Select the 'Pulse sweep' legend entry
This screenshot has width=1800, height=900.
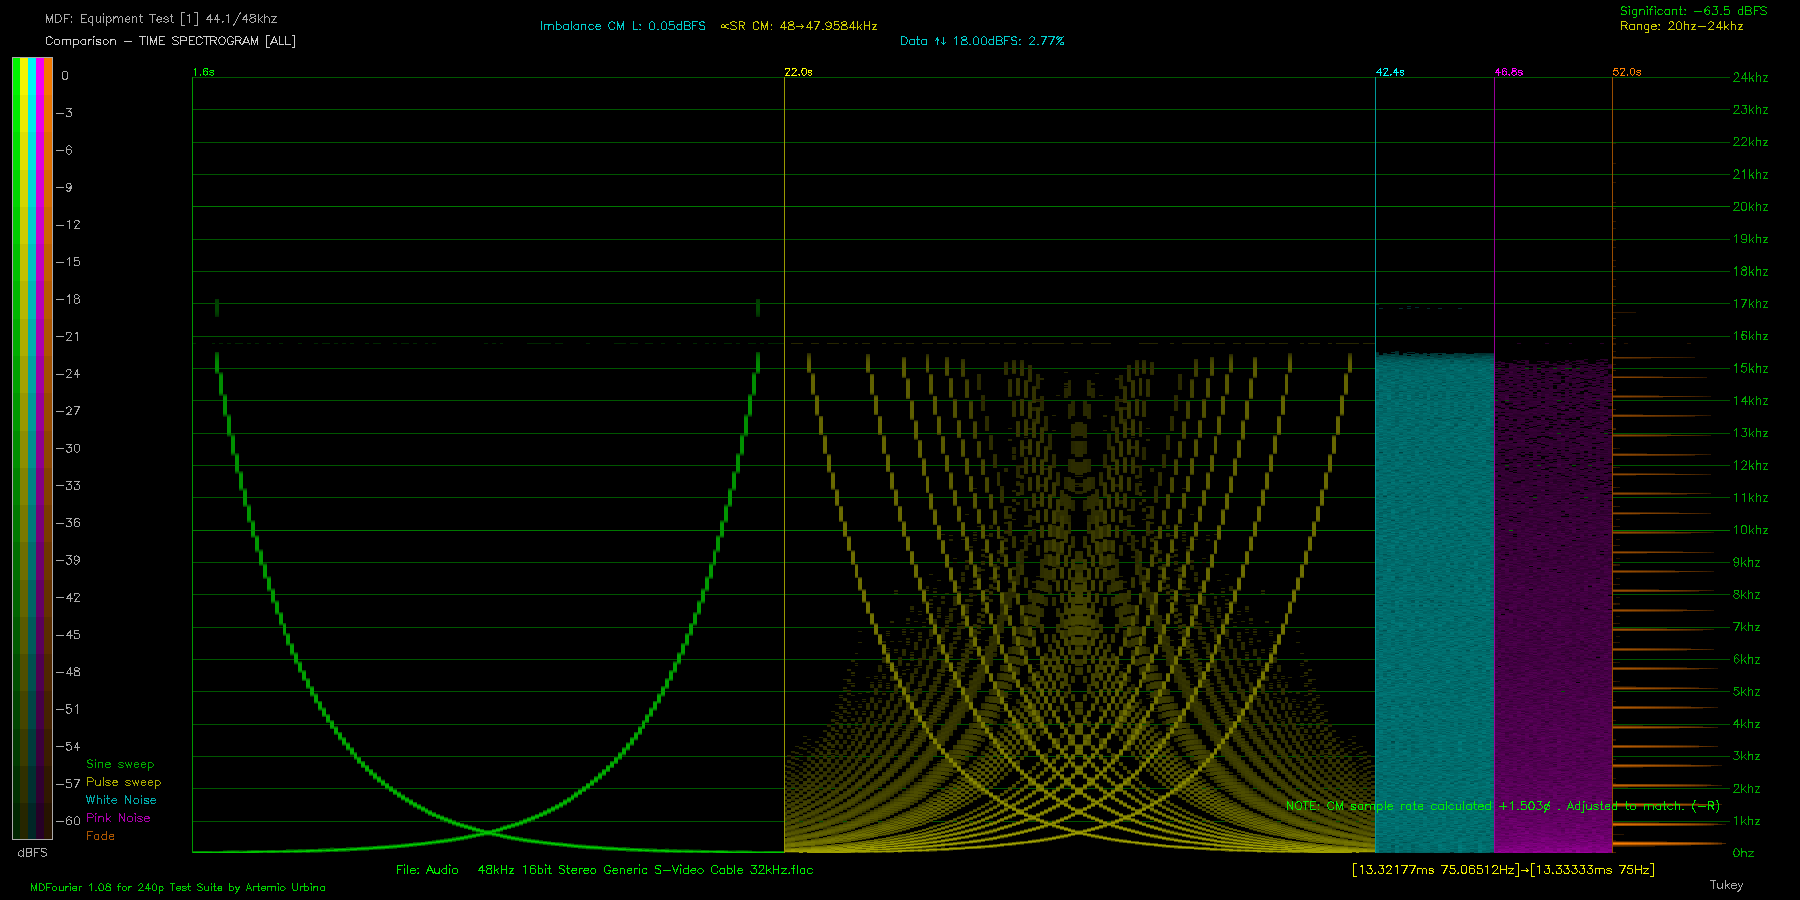[x=123, y=782]
